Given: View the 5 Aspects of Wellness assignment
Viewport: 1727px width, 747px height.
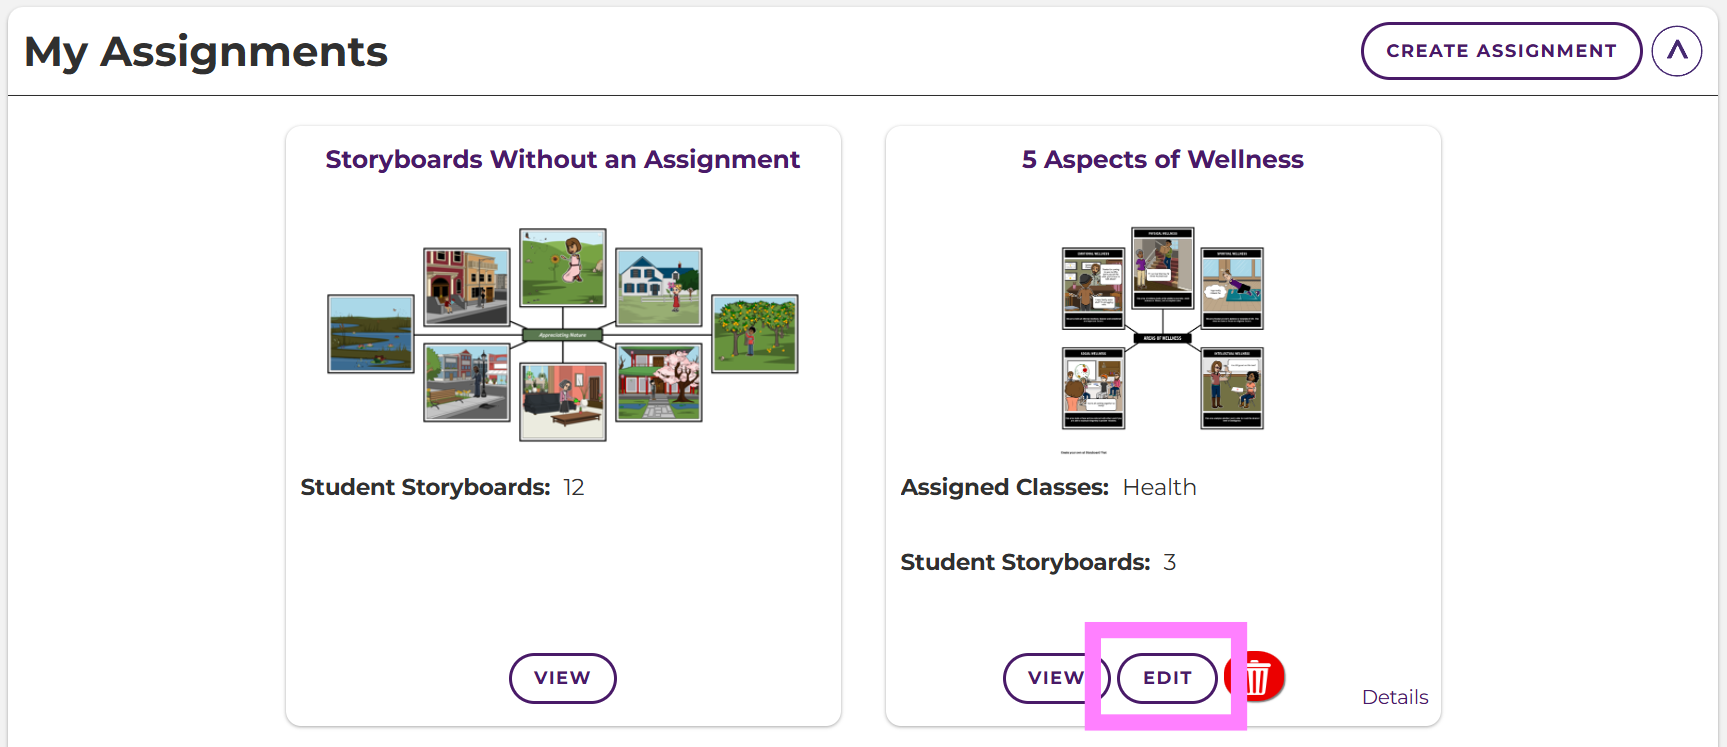Looking at the screenshot, I should [x=1054, y=678].
